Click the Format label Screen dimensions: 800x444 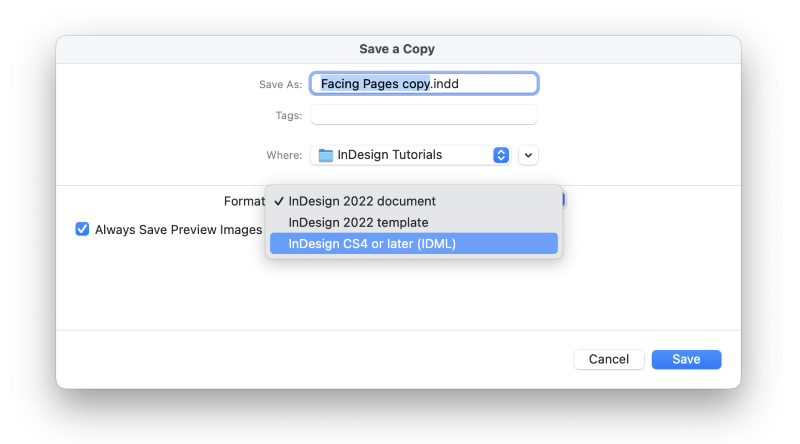[244, 202]
